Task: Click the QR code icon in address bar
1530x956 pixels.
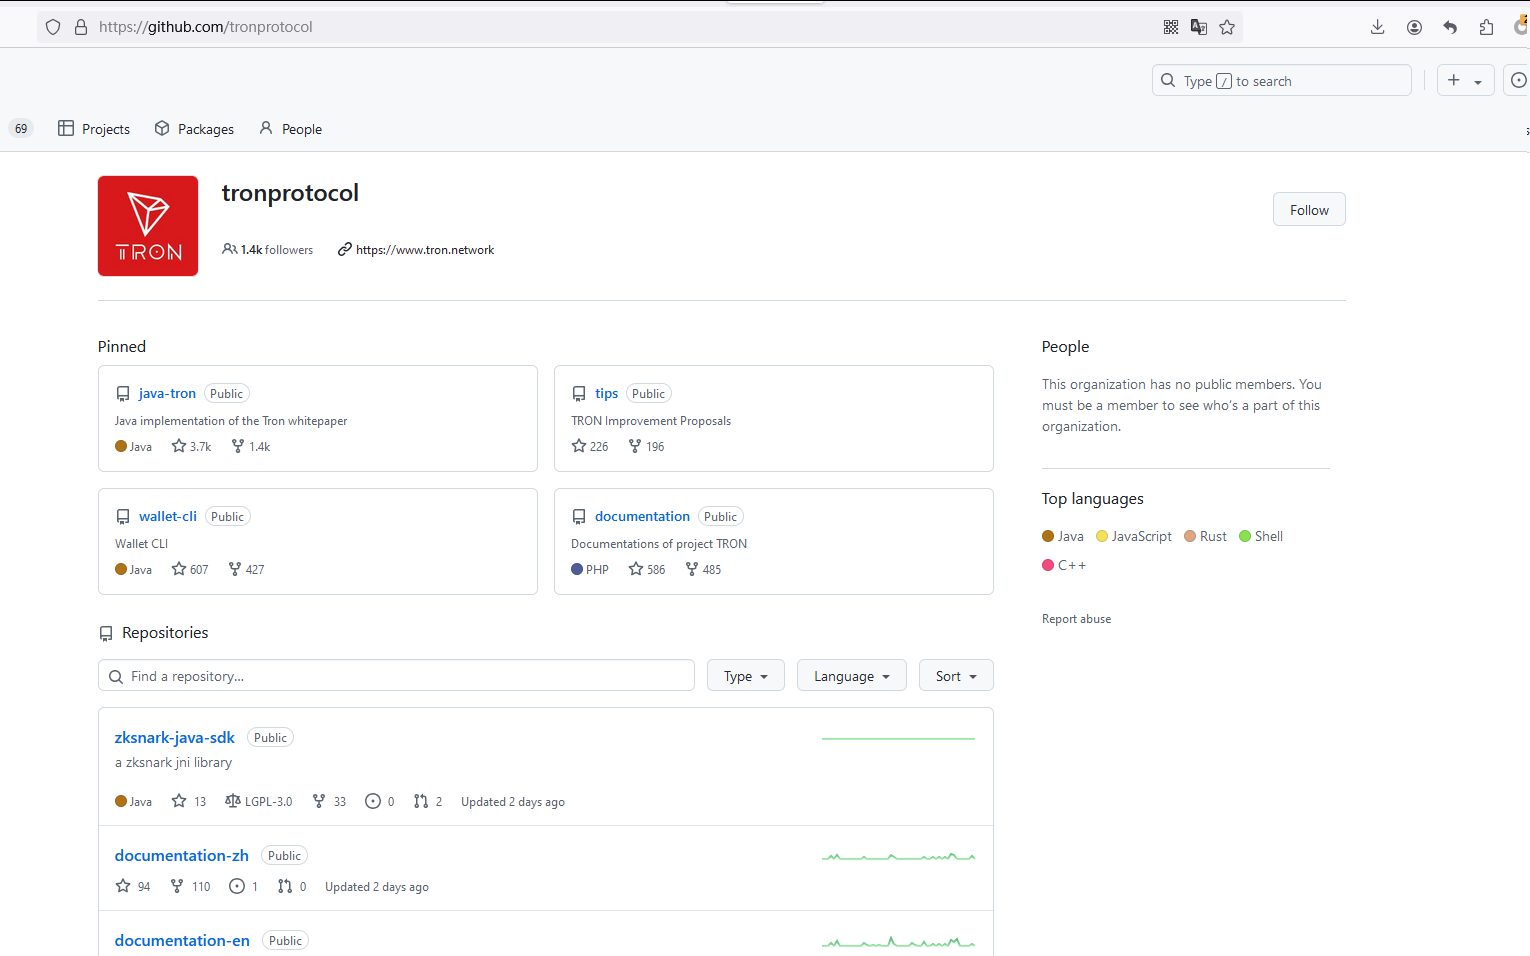Action: tap(1171, 27)
